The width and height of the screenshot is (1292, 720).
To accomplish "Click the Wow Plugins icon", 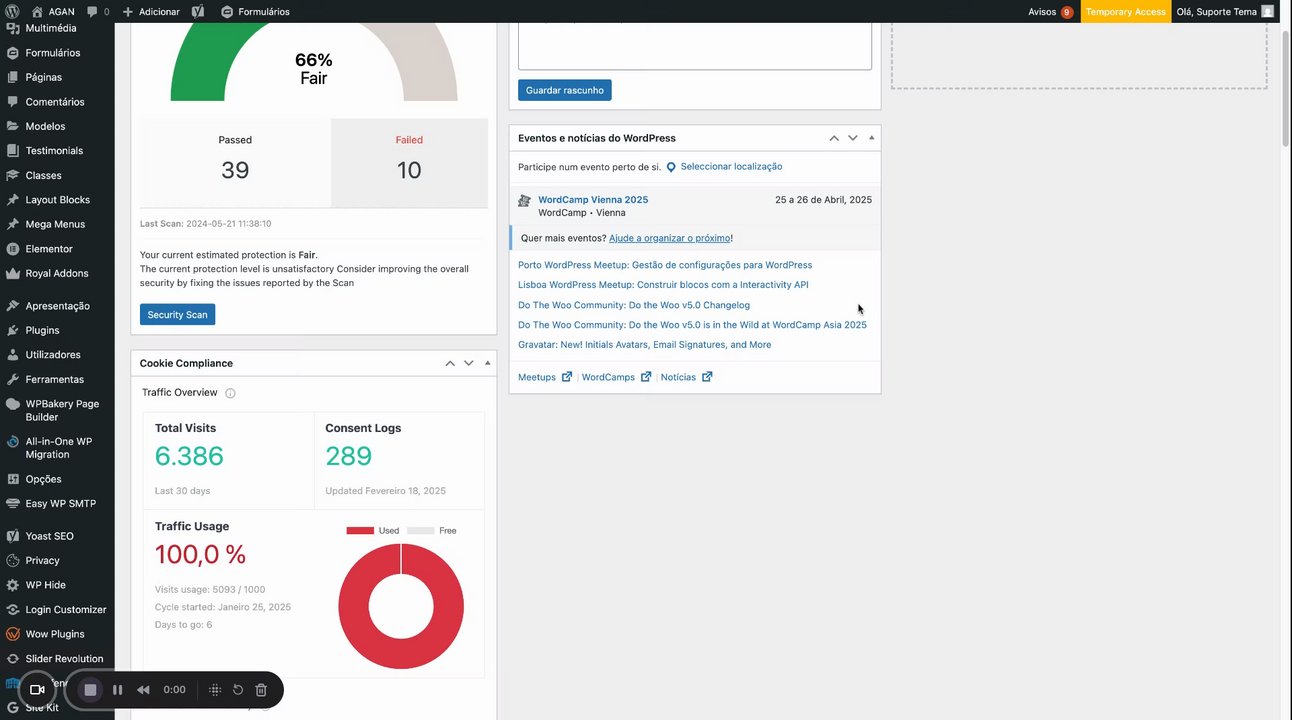I will [12, 634].
